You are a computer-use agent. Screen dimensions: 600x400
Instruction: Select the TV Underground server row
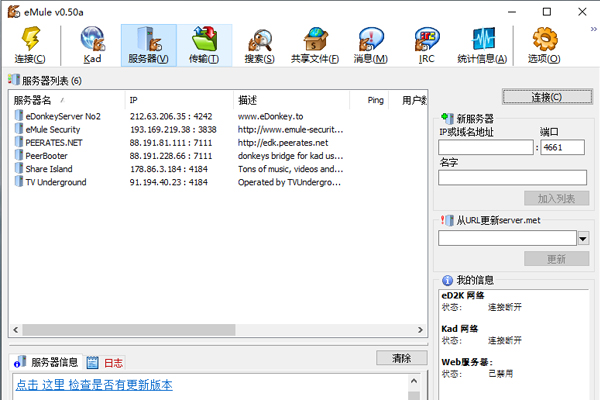click(x=218, y=182)
